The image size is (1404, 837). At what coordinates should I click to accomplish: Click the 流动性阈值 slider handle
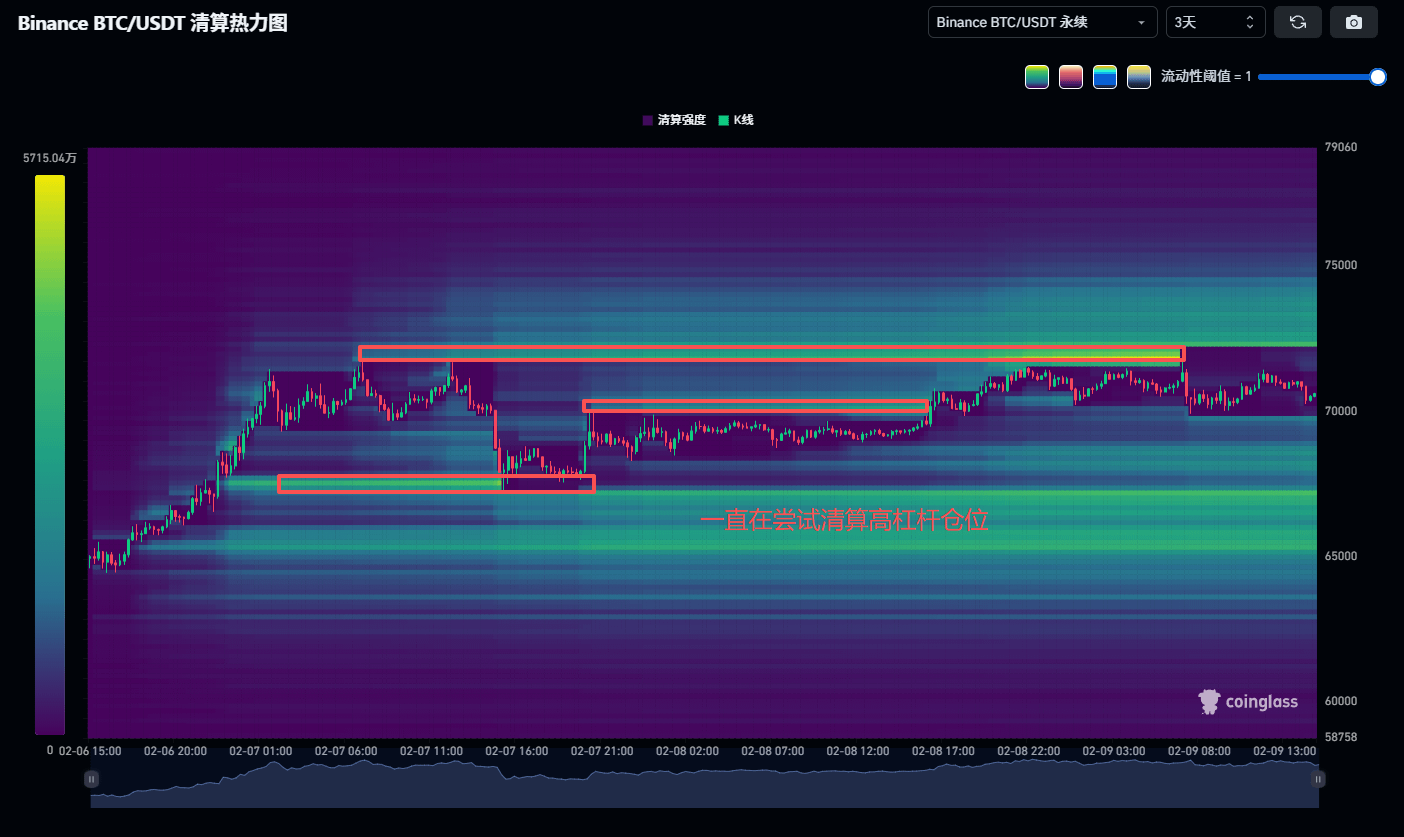(1378, 77)
